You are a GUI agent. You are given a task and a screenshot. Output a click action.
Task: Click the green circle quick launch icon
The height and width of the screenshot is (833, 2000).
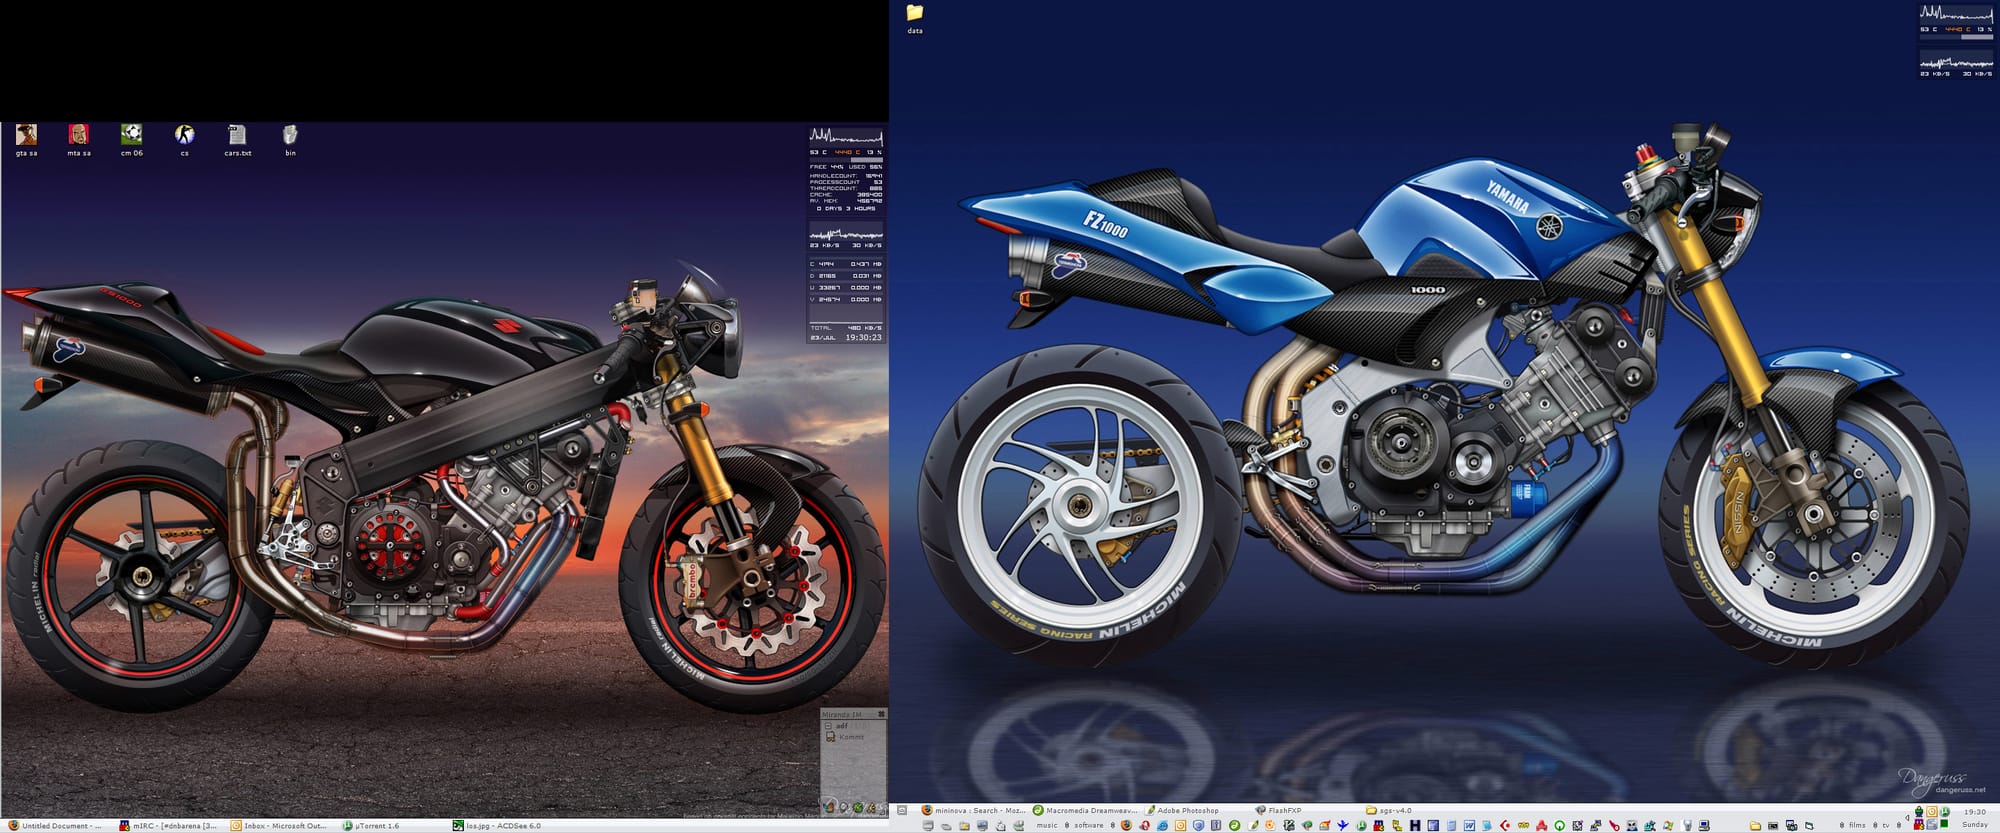1560,825
